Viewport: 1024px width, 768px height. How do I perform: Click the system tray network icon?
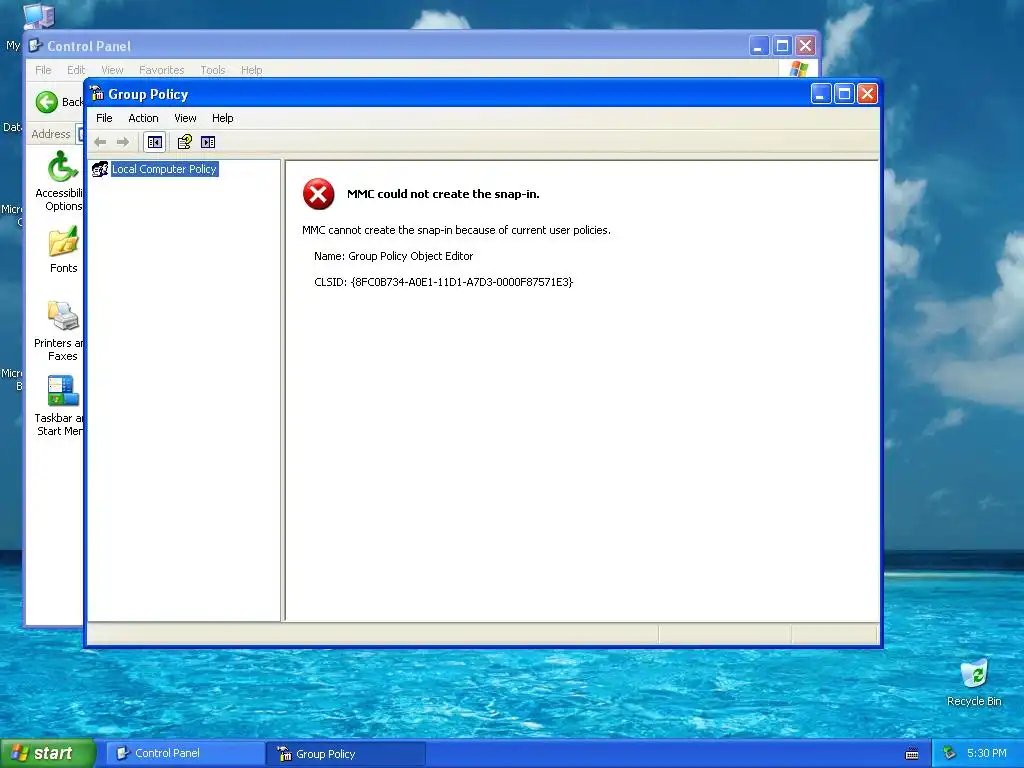point(949,754)
